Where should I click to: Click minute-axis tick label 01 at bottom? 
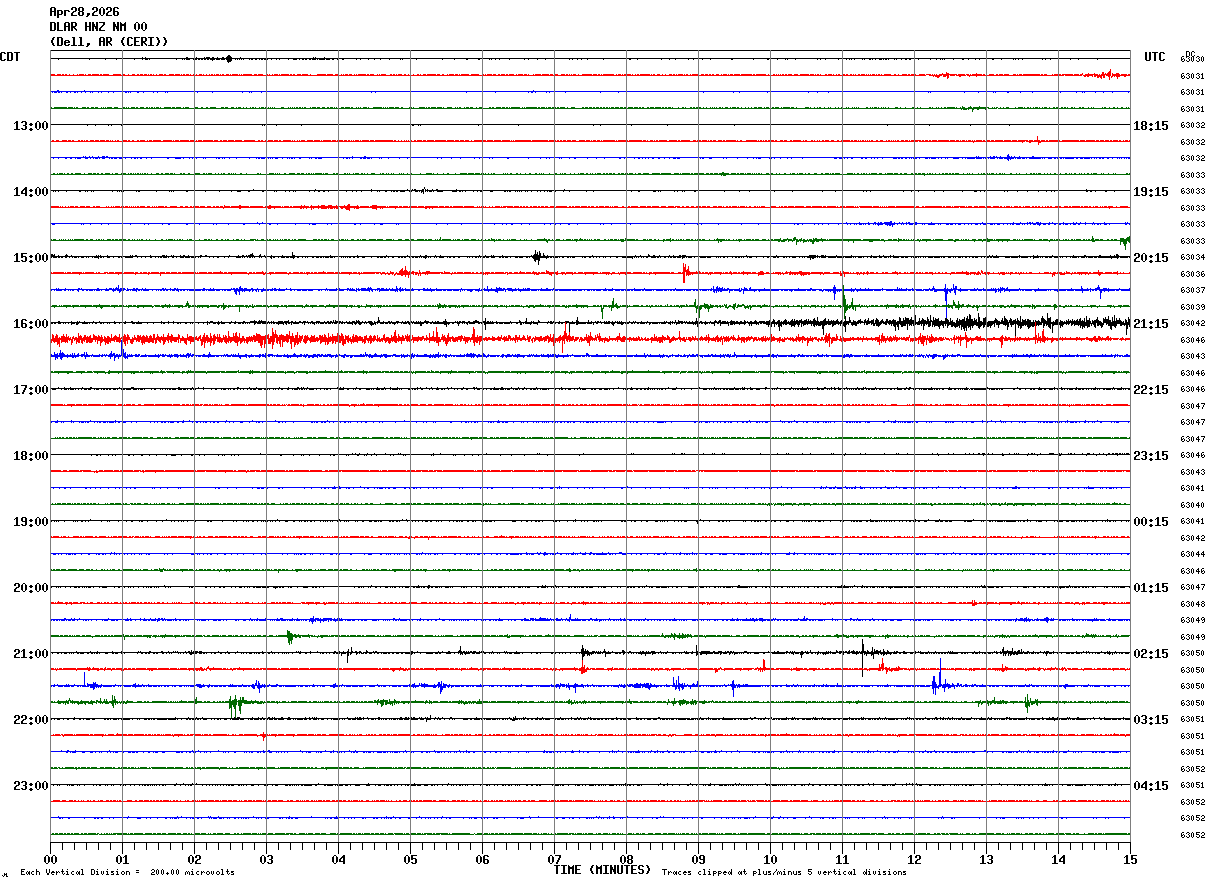(x=122, y=859)
